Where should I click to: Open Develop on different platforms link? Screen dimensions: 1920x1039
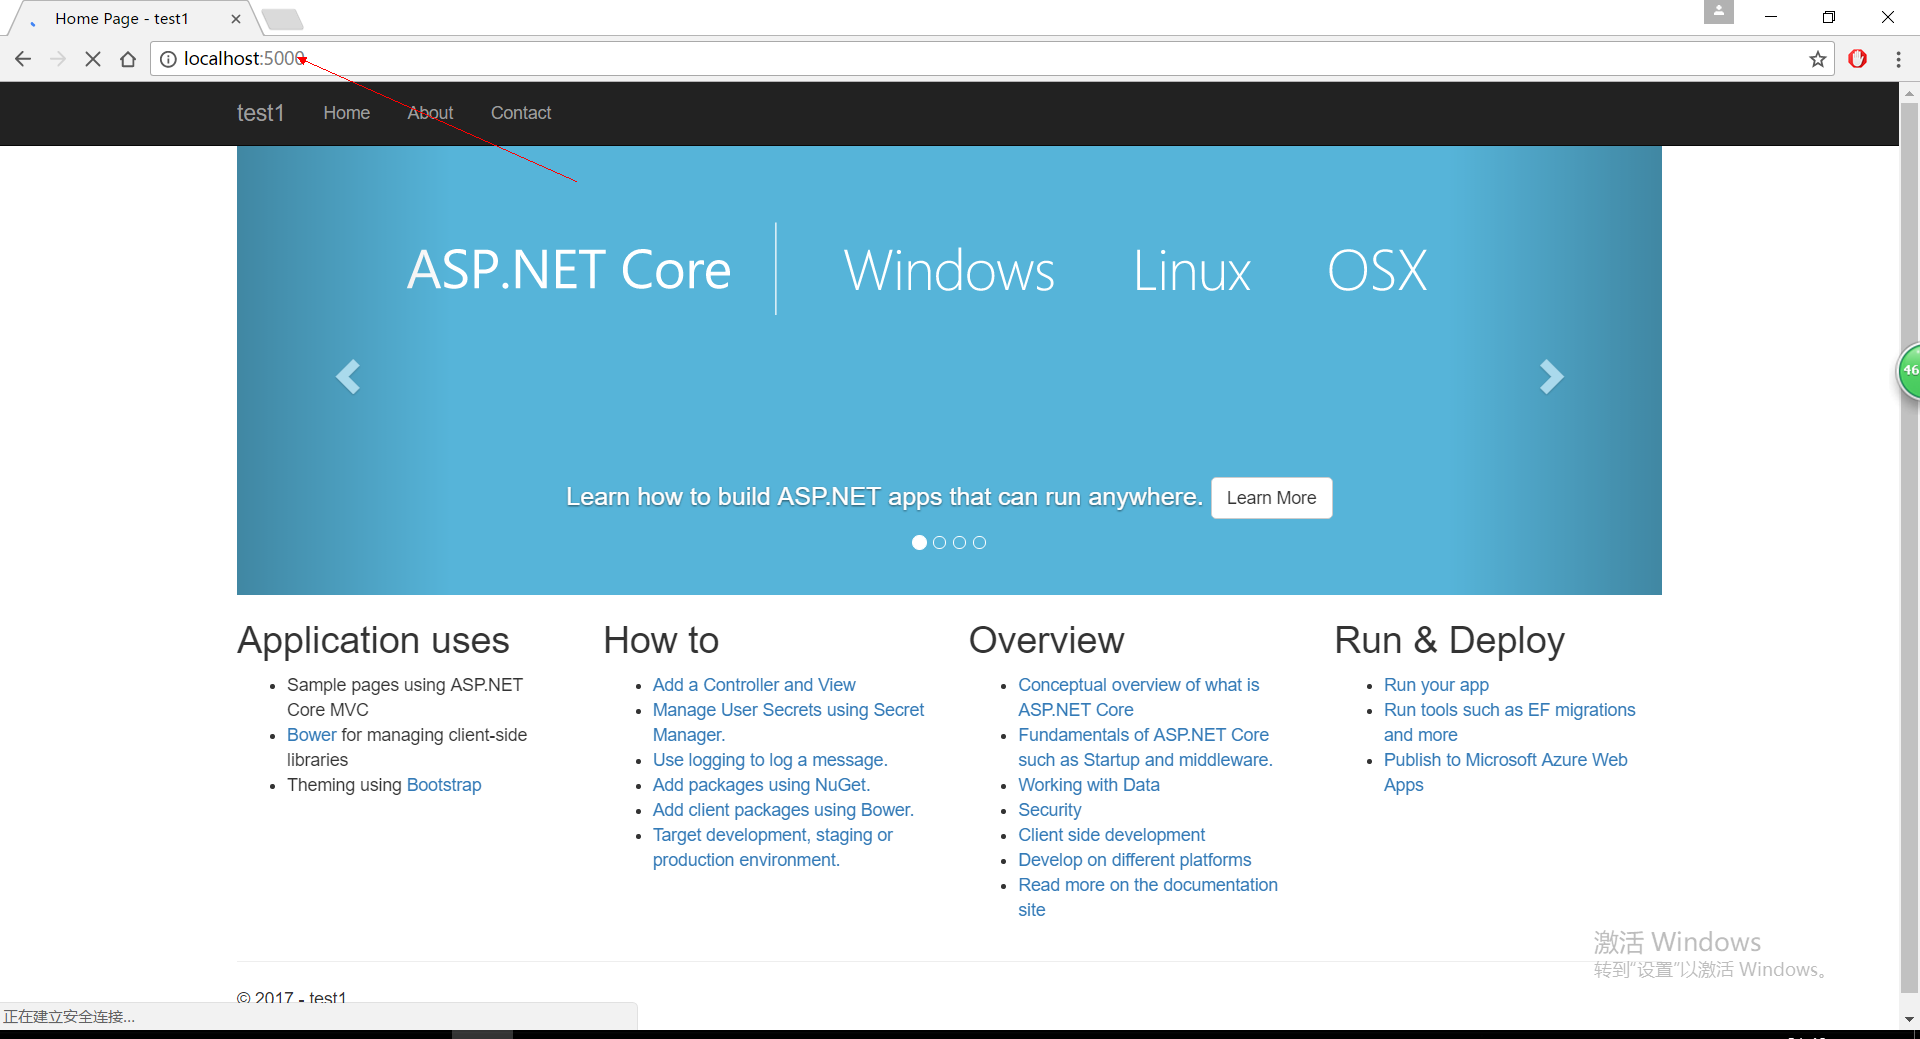pyautogui.click(x=1134, y=860)
